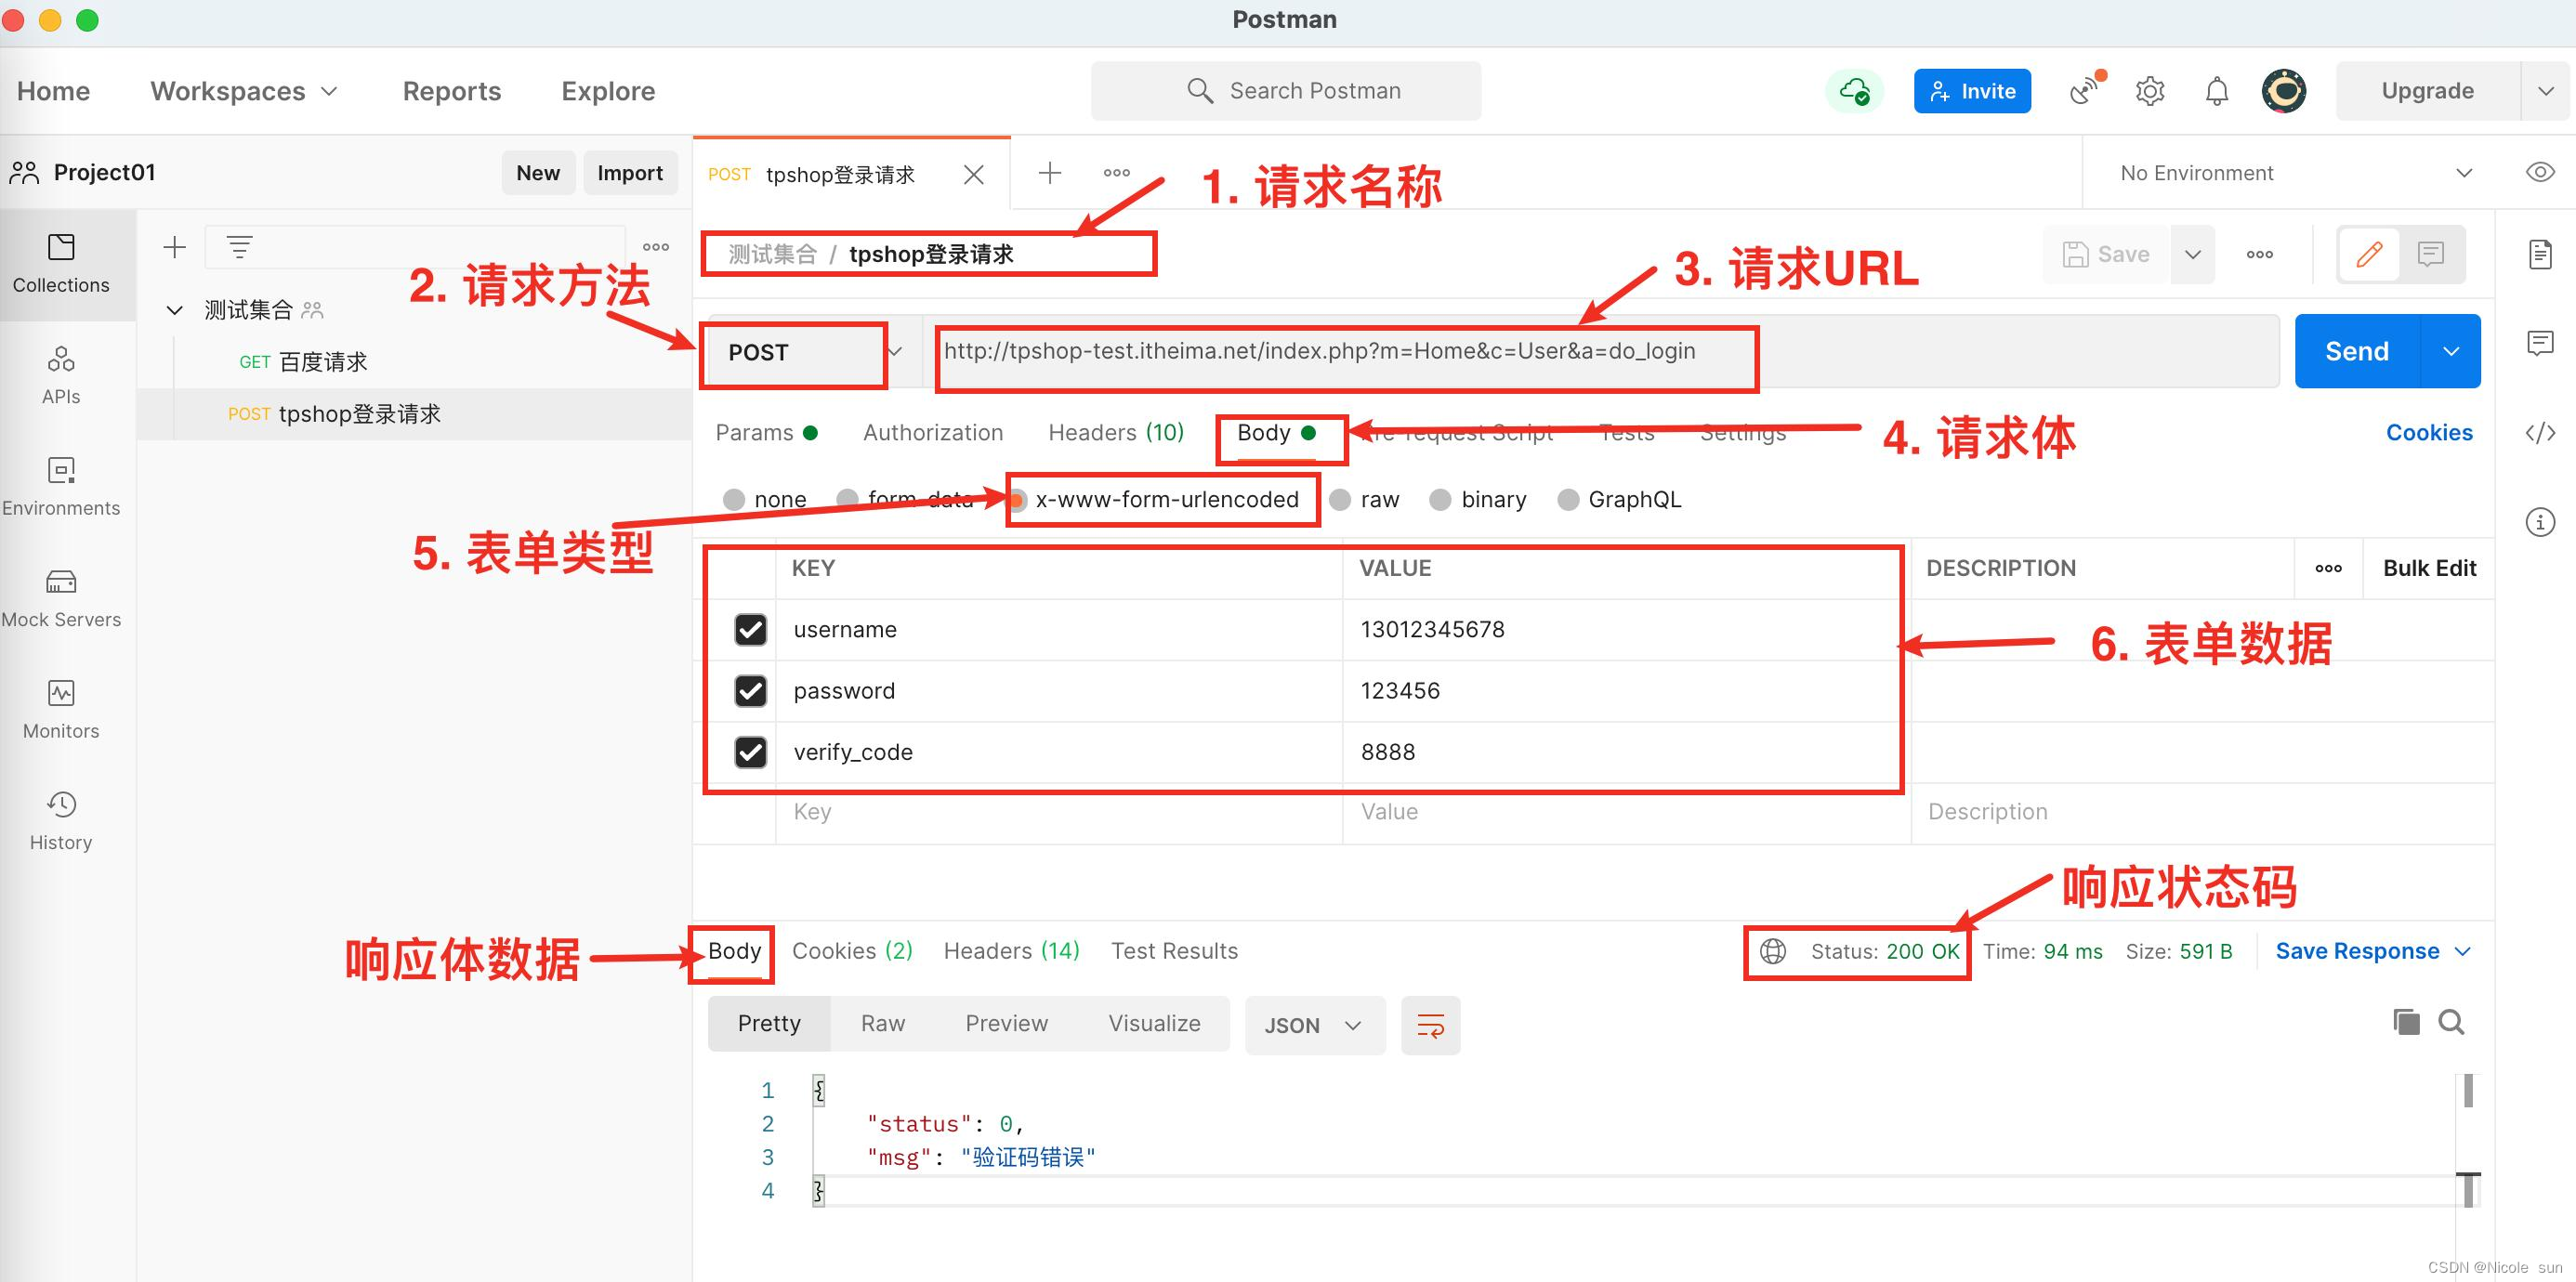Image resolution: width=2576 pixels, height=1282 pixels.
Task: Click the Cookies link
Action: click(x=2428, y=433)
